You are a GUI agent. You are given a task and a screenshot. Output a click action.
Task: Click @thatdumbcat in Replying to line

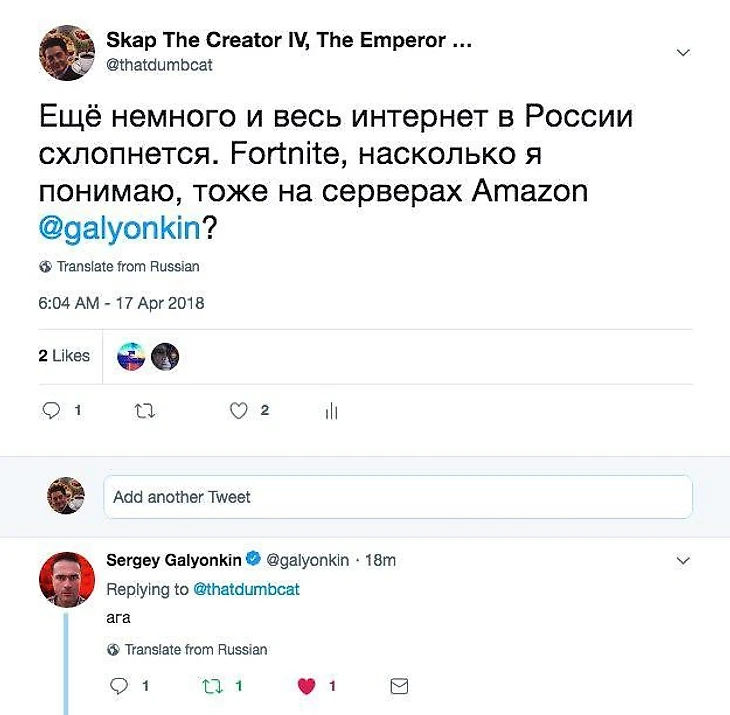246,589
